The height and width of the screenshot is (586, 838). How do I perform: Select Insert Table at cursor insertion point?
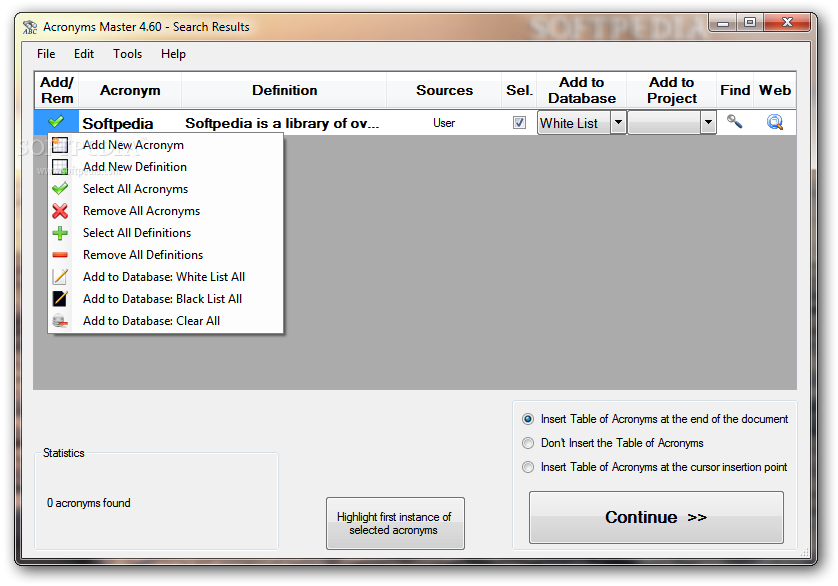click(x=527, y=467)
